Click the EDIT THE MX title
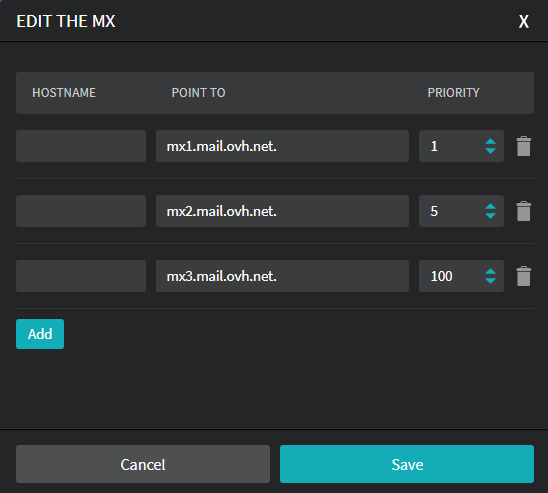This screenshot has width=548, height=493. click(x=66, y=21)
